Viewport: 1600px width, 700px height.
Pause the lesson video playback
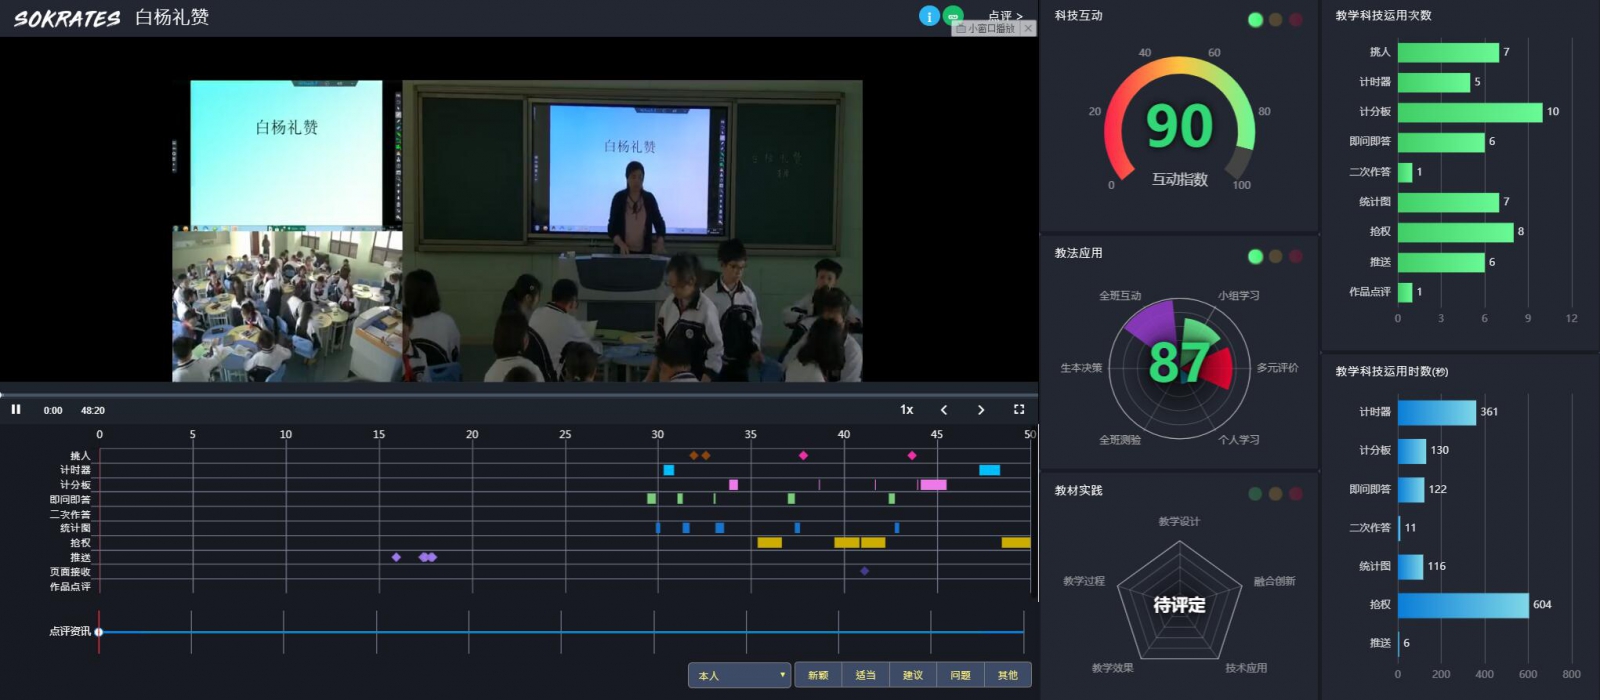(x=16, y=409)
